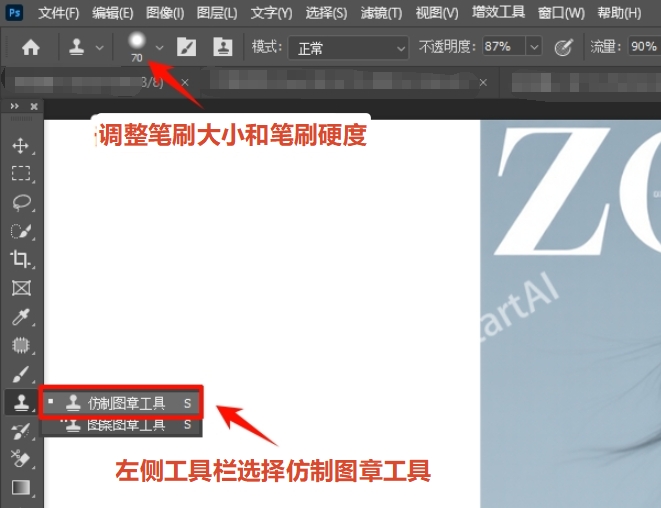Select the Quick Selection tool

[x=21, y=231]
